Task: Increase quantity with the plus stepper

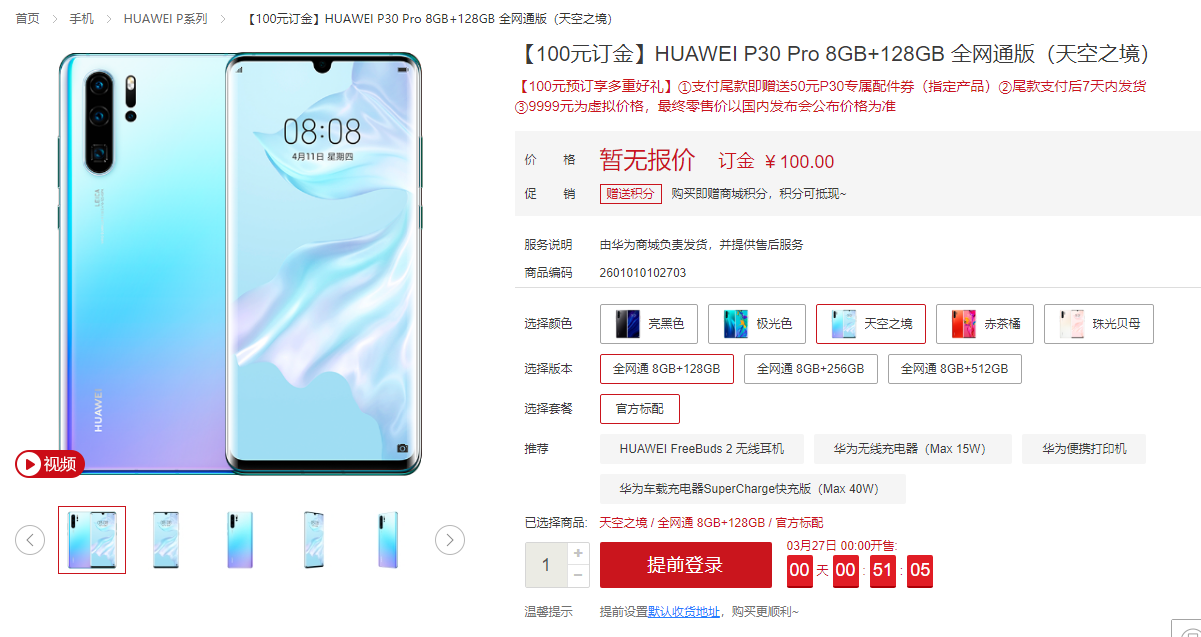Action: (x=578, y=553)
